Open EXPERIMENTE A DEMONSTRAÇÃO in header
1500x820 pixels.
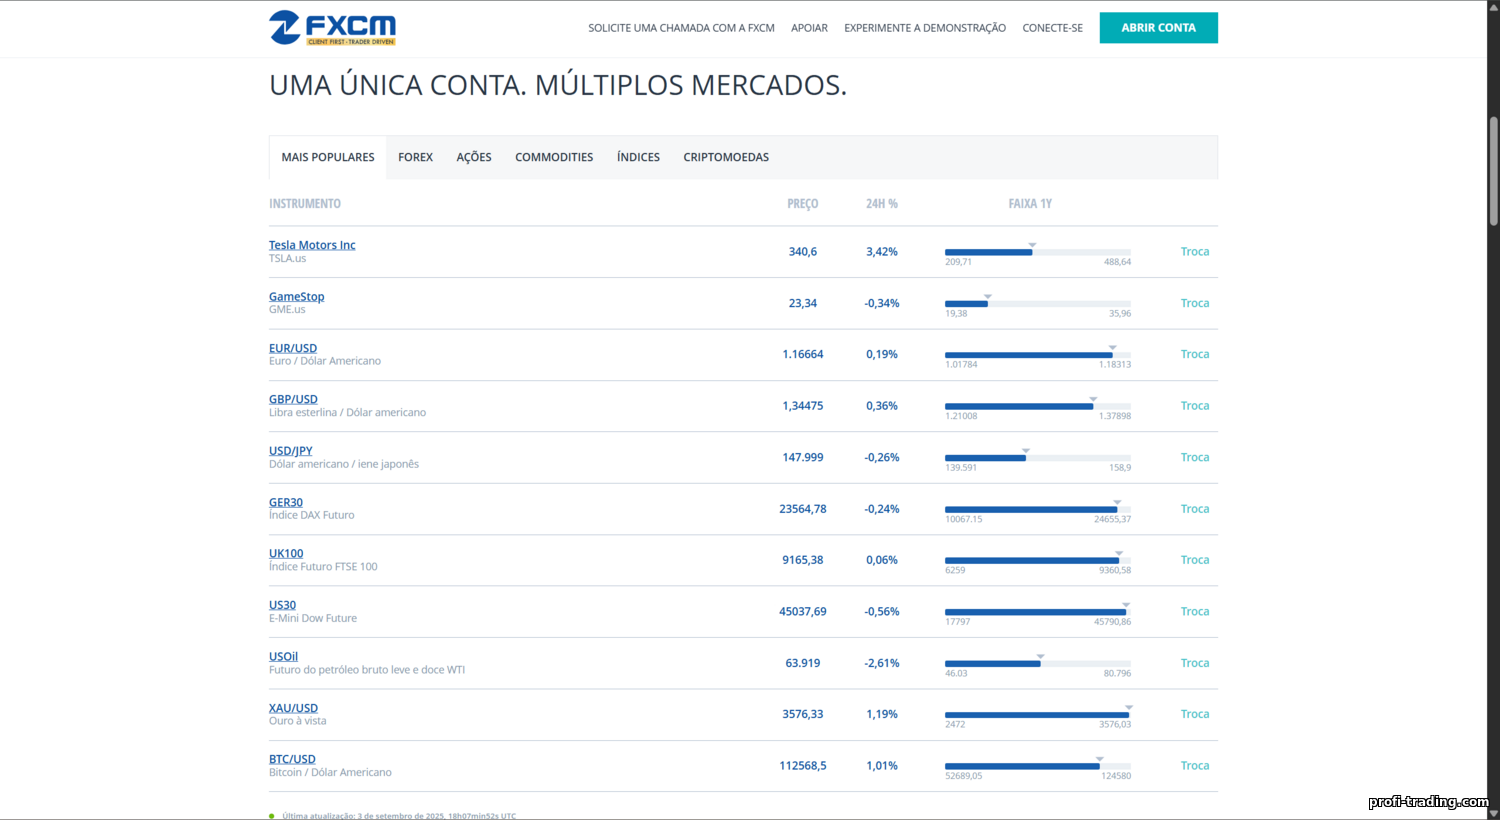click(925, 28)
